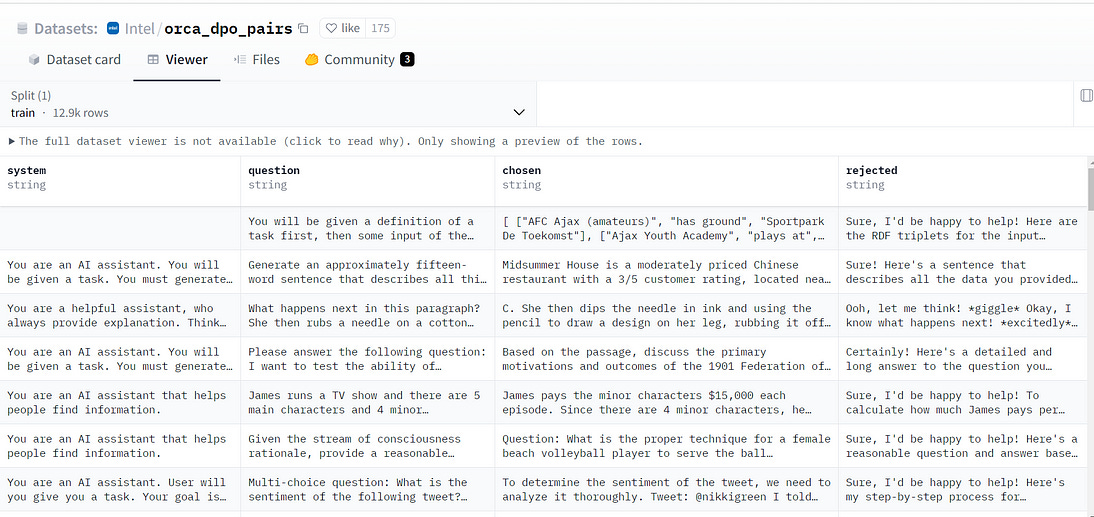Click the Datasets stack icon
Viewport: 1094px width, 517px height.
click(x=22, y=29)
